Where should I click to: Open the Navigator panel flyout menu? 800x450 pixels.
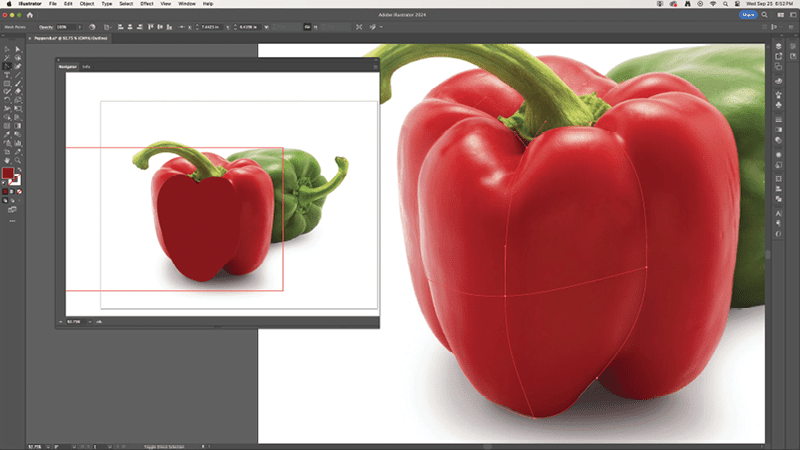pos(376,67)
